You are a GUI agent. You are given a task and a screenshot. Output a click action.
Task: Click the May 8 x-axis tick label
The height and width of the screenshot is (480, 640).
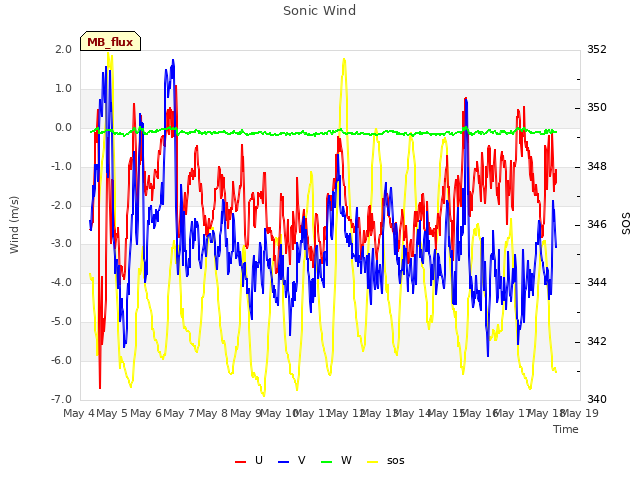[211, 413]
